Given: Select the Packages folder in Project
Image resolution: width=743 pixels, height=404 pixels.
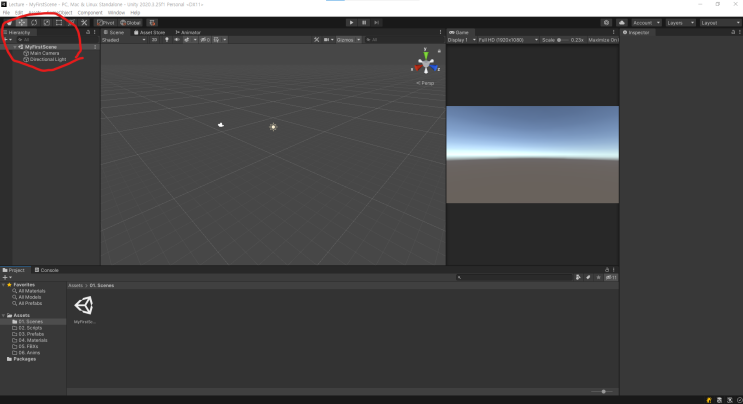Looking at the screenshot, I should 22,359.
